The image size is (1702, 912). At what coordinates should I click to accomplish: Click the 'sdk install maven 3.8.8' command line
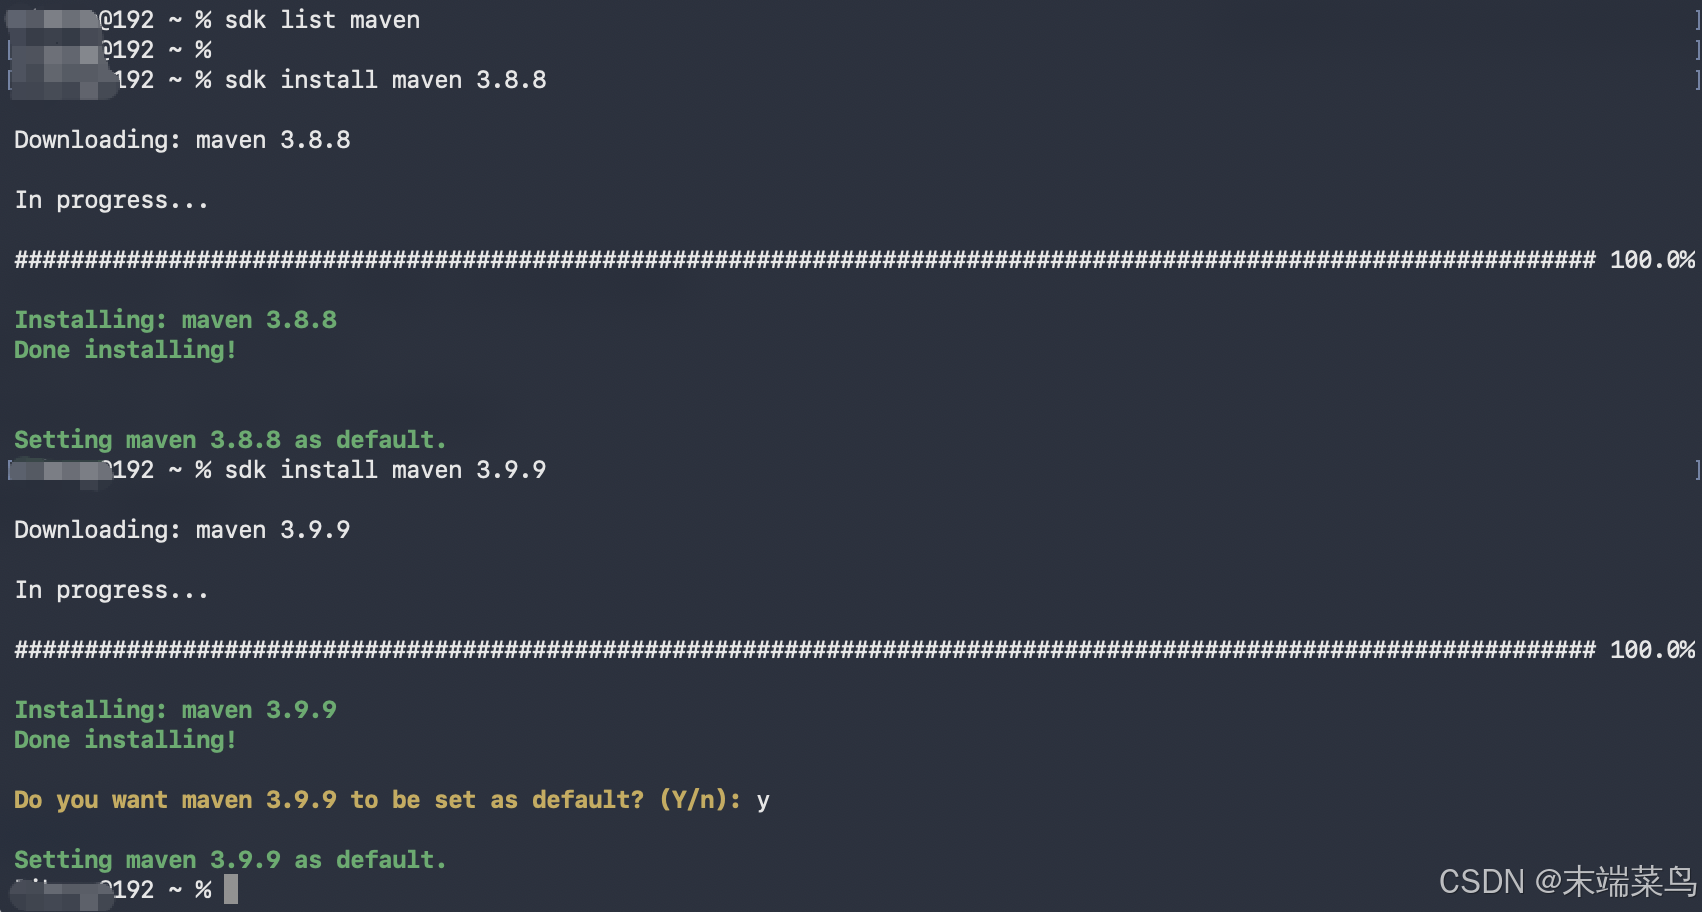tap(385, 80)
